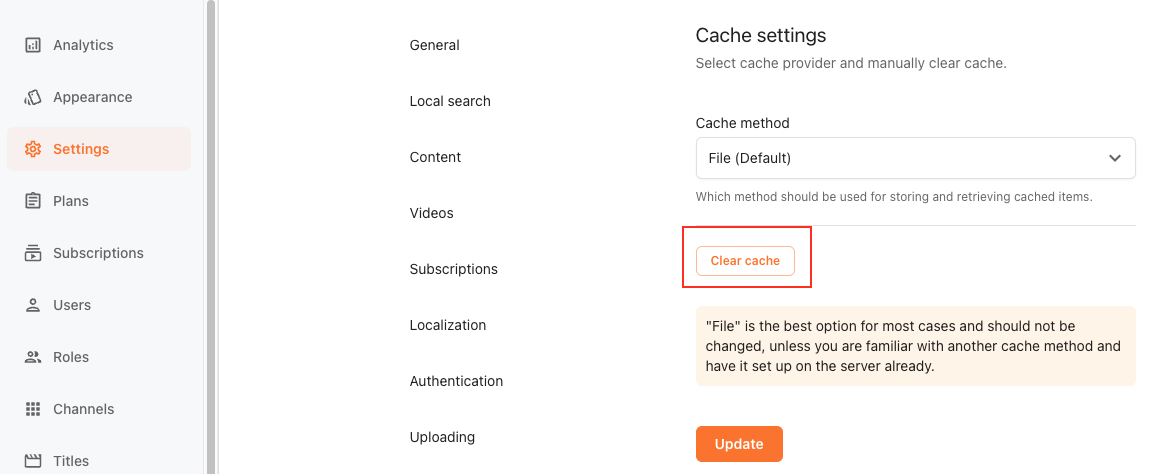
Task: Switch to Local search settings
Action: [450, 101]
